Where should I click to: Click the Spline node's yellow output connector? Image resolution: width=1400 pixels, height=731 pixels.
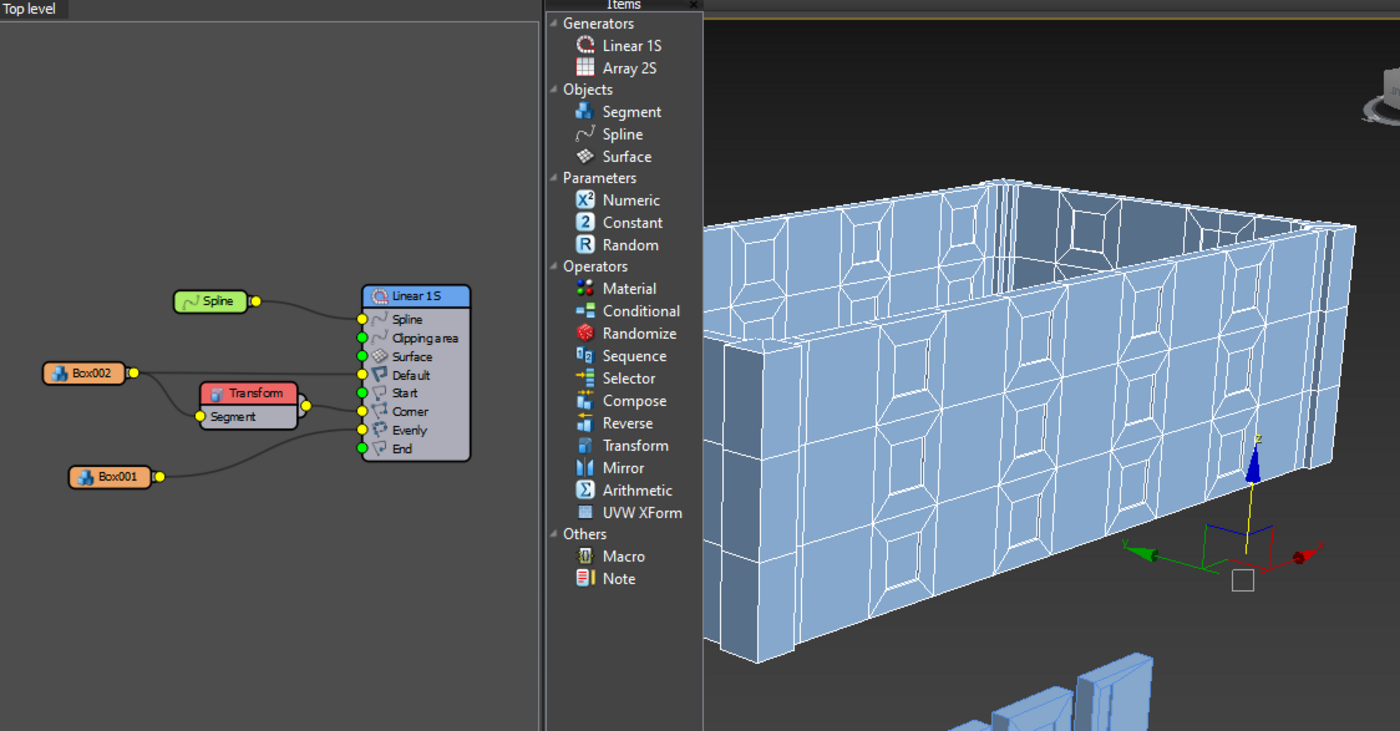[x=255, y=301]
